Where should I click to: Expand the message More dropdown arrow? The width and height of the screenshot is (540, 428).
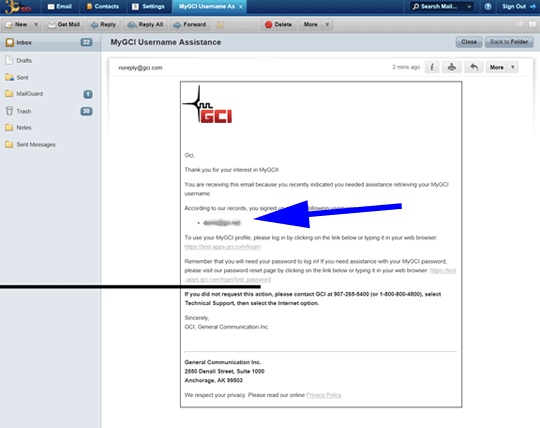tap(513, 67)
